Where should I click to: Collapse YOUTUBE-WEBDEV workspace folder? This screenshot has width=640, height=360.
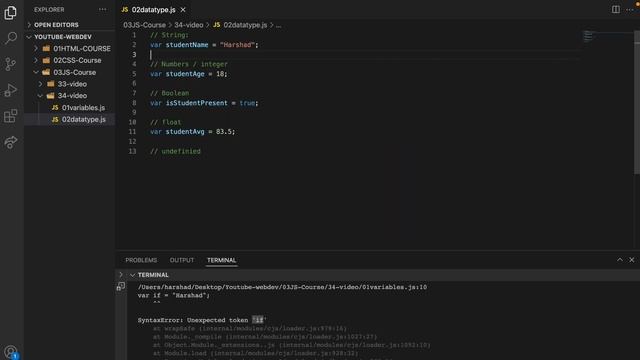(29, 37)
